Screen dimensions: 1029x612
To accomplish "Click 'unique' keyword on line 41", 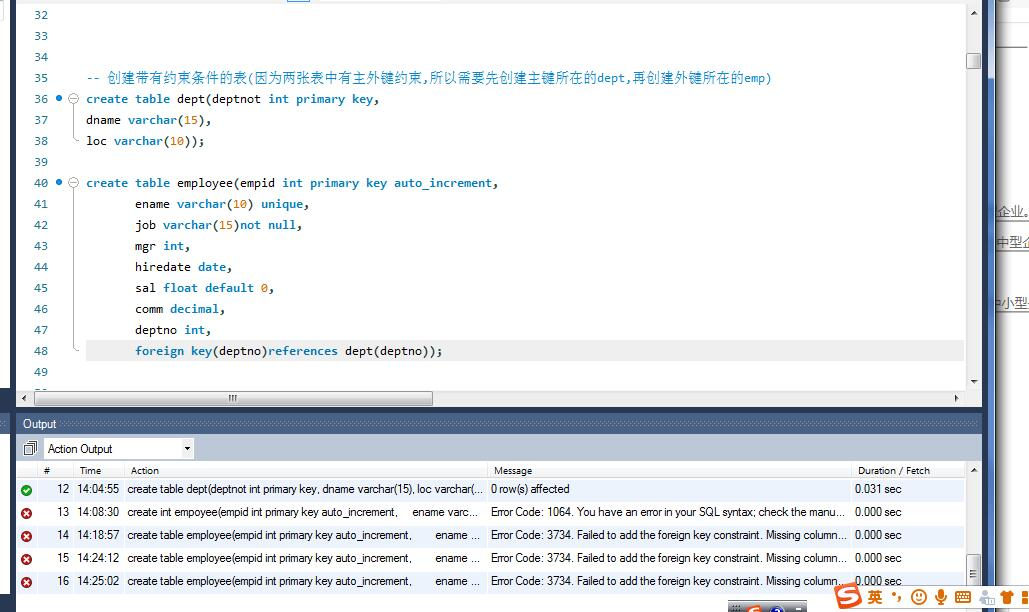I will [282, 204].
